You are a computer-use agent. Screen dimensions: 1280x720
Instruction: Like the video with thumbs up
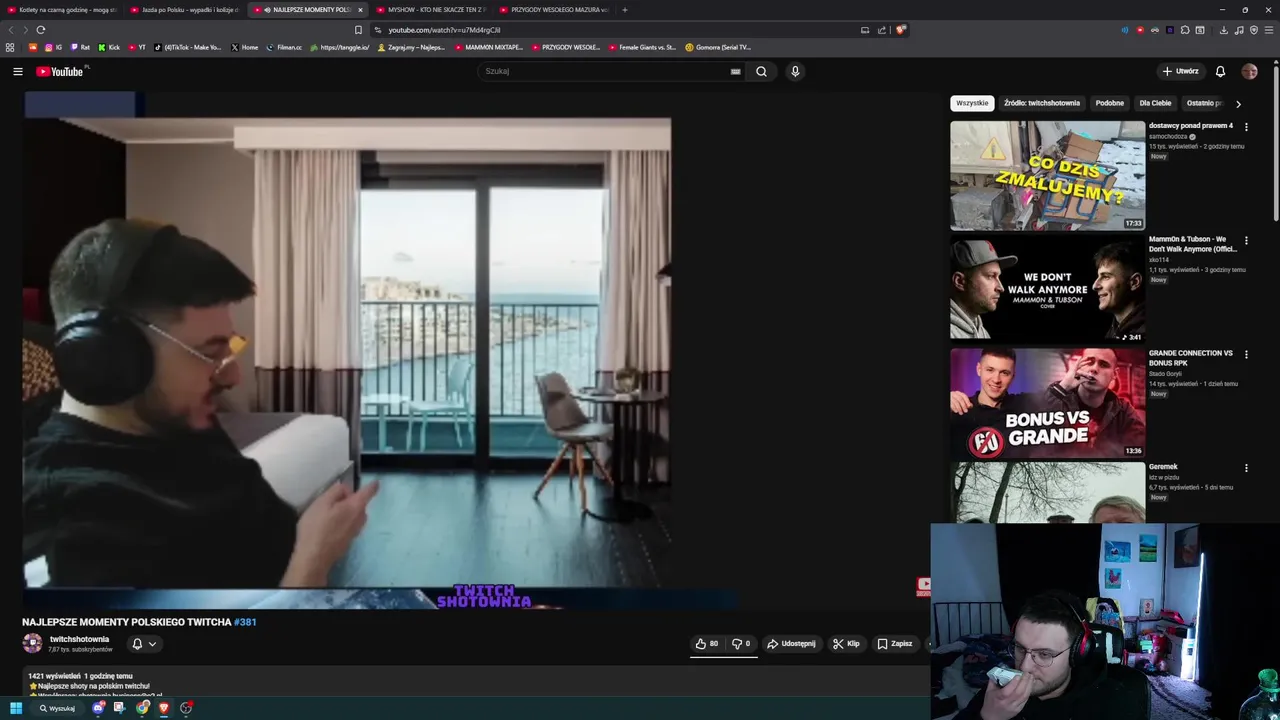coord(707,644)
